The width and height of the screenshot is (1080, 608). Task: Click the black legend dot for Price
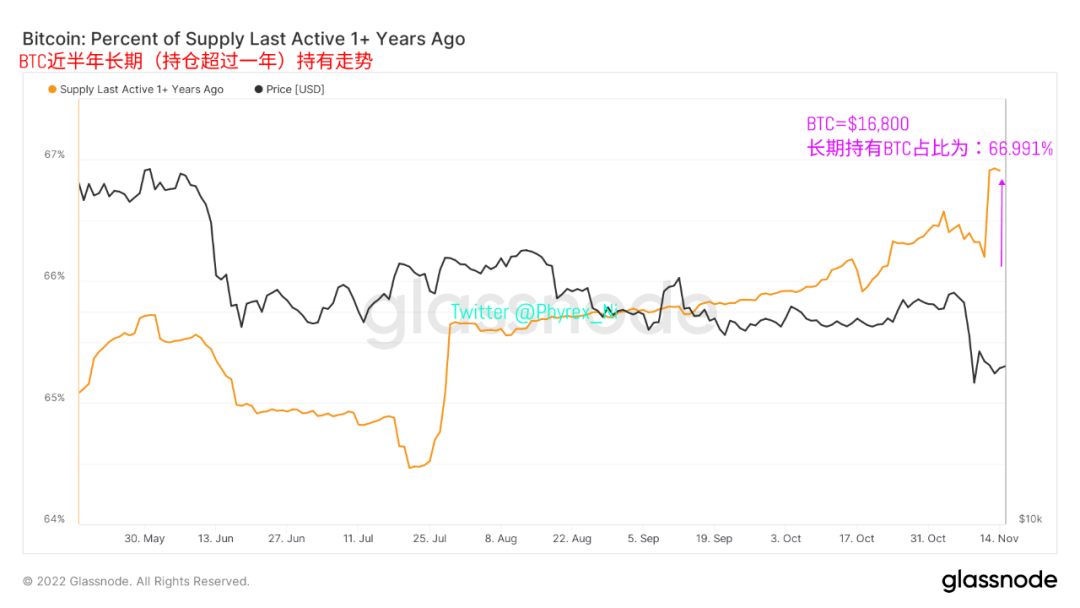(258, 90)
